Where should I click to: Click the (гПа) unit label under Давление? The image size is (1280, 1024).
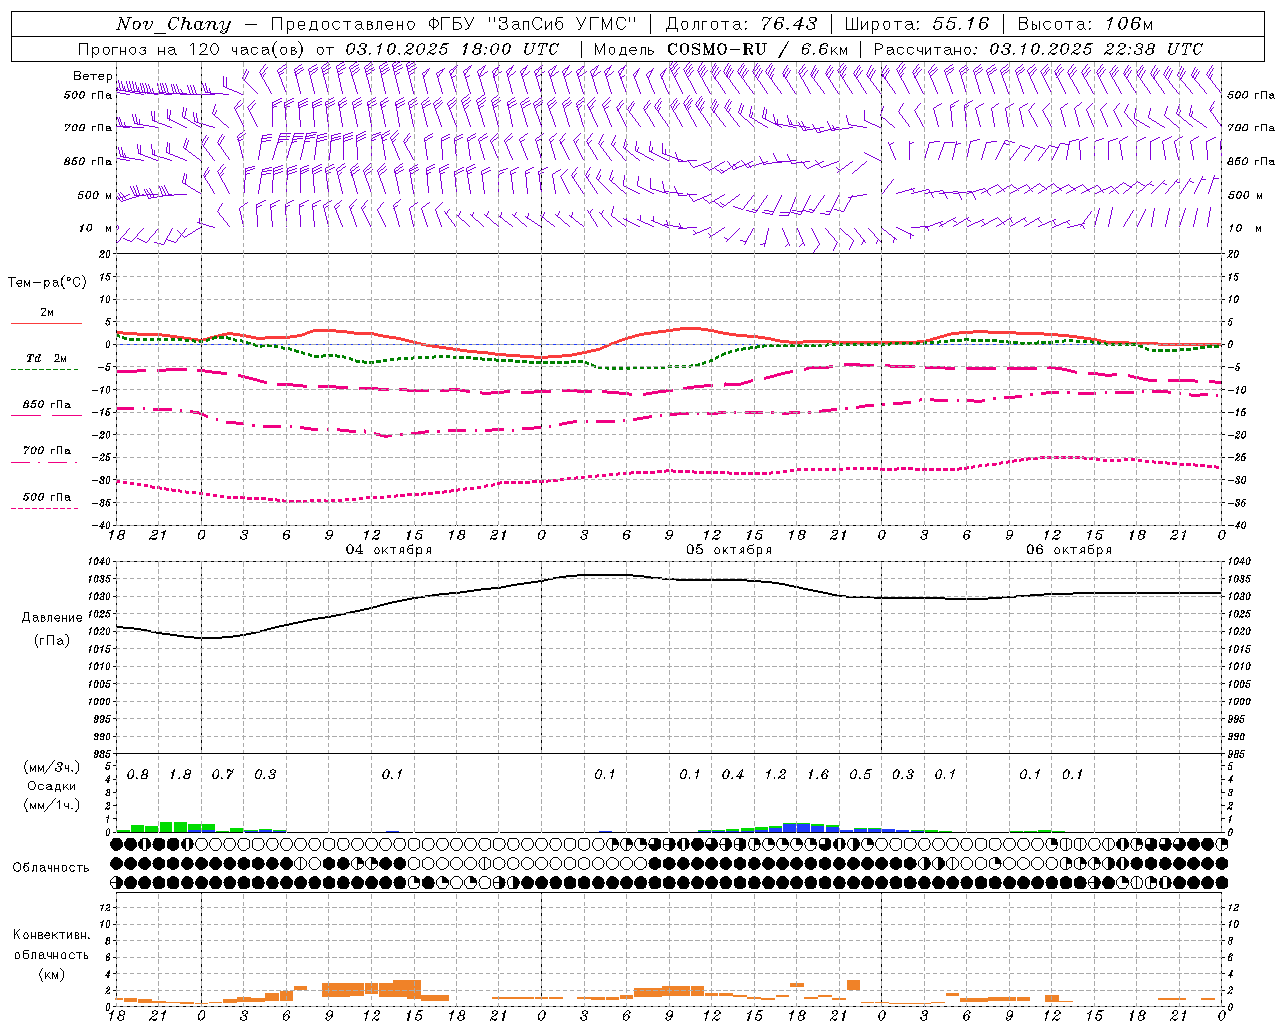[x=52, y=641]
